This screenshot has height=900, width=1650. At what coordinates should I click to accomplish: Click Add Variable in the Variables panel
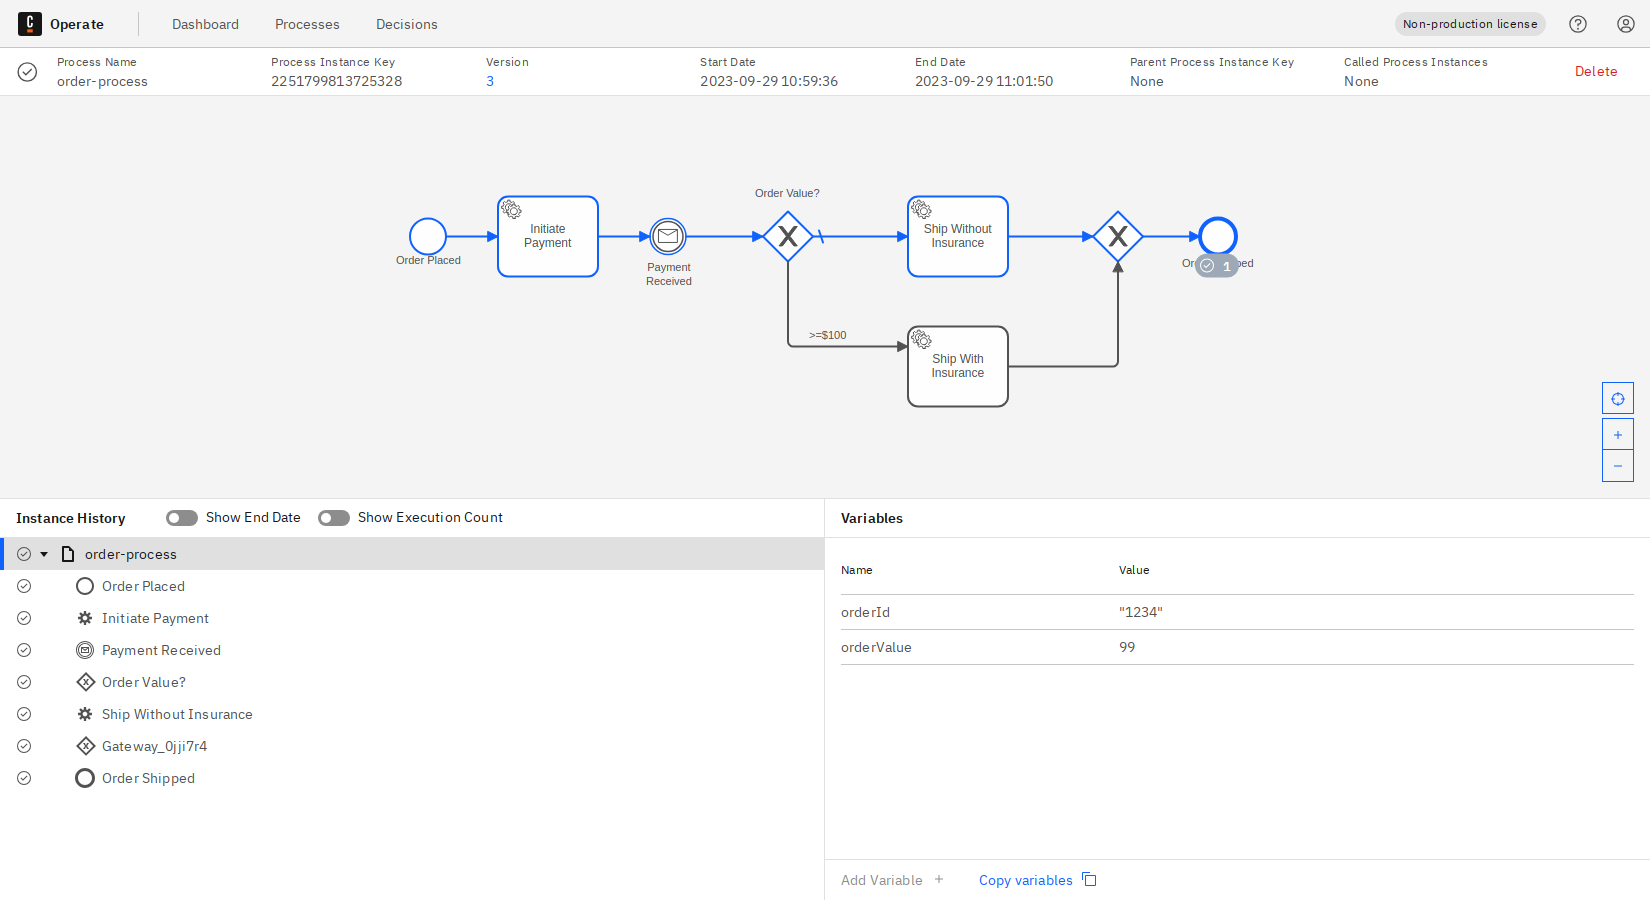pyautogui.click(x=891, y=879)
